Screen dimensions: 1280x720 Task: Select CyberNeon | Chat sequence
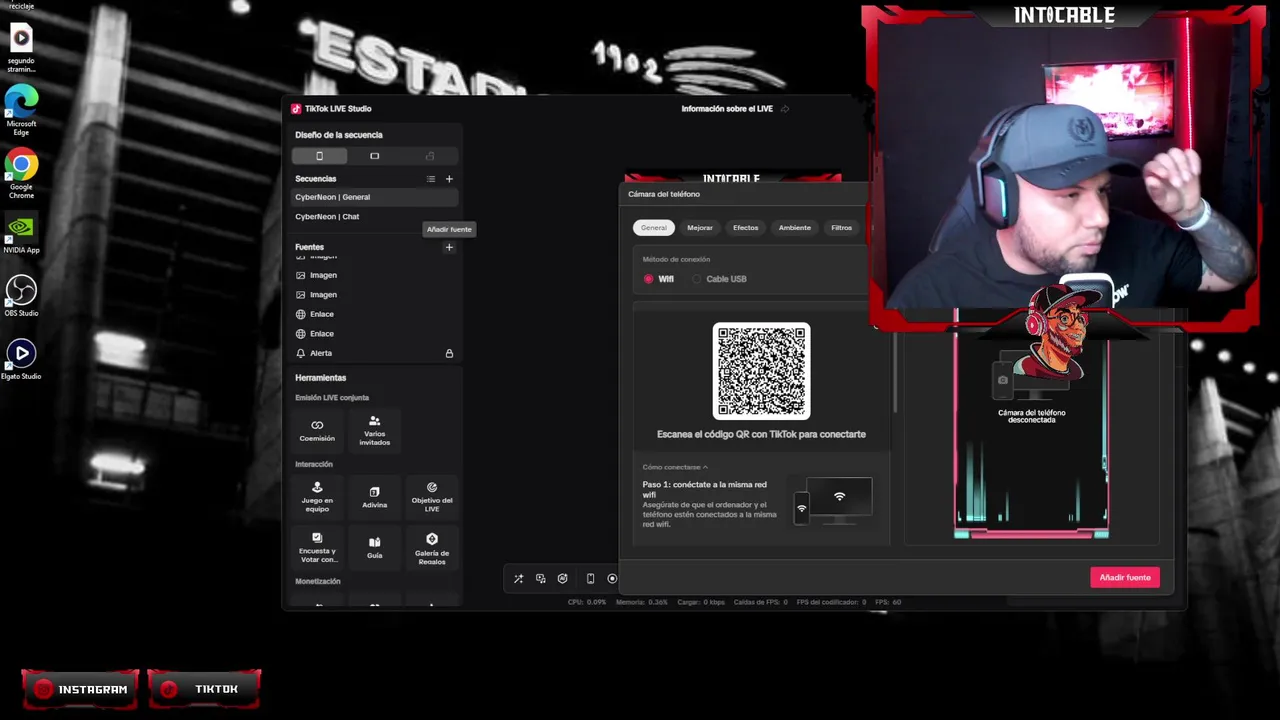click(x=375, y=216)
